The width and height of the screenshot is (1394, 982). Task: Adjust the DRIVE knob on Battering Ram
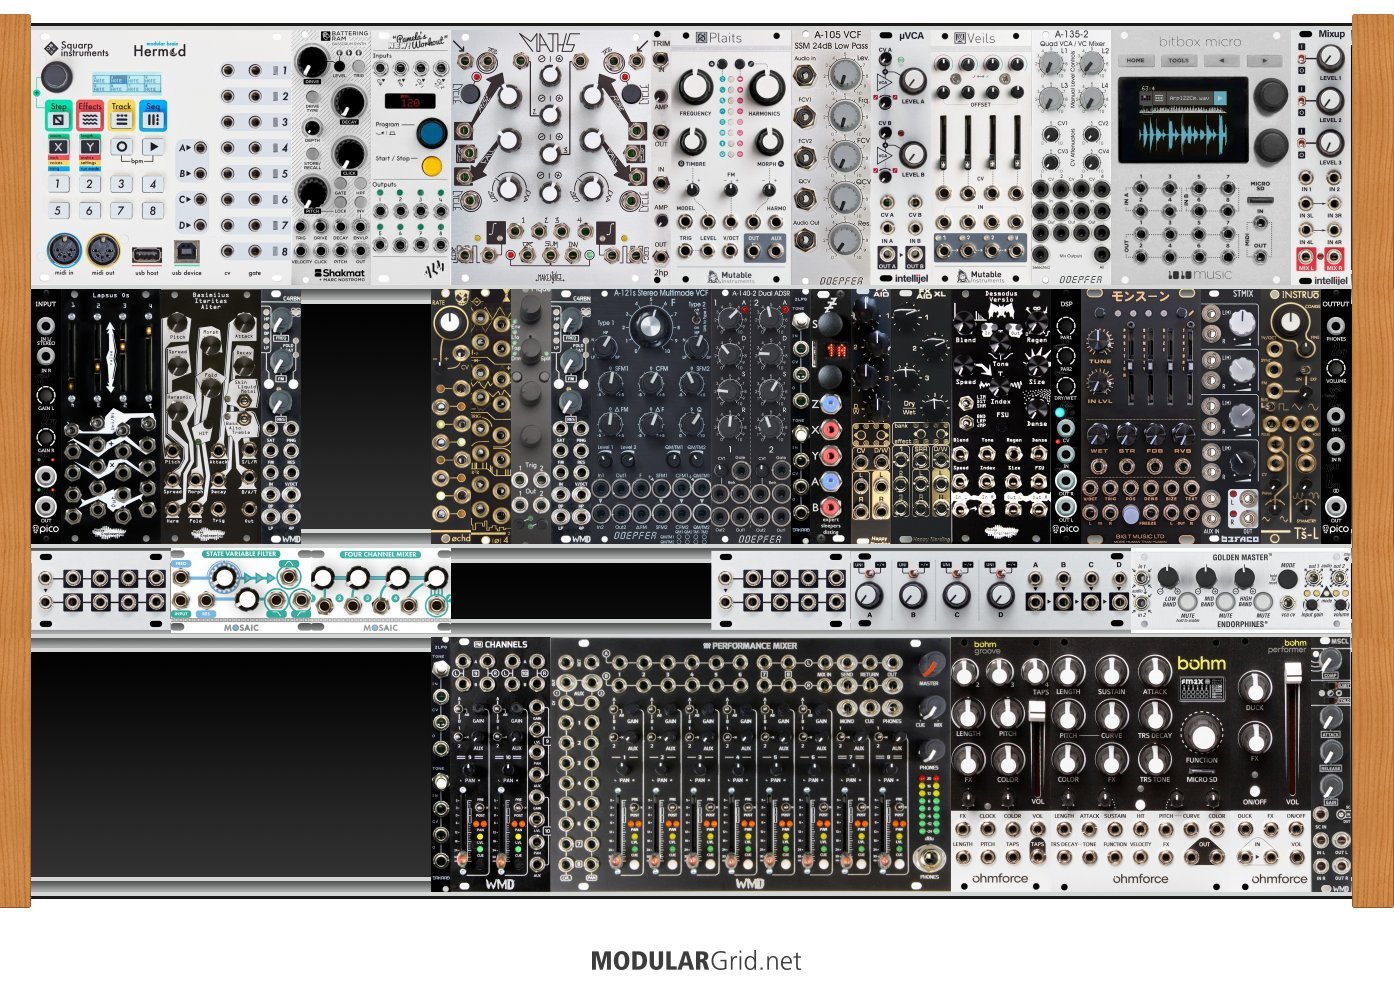tap(312, 61)
